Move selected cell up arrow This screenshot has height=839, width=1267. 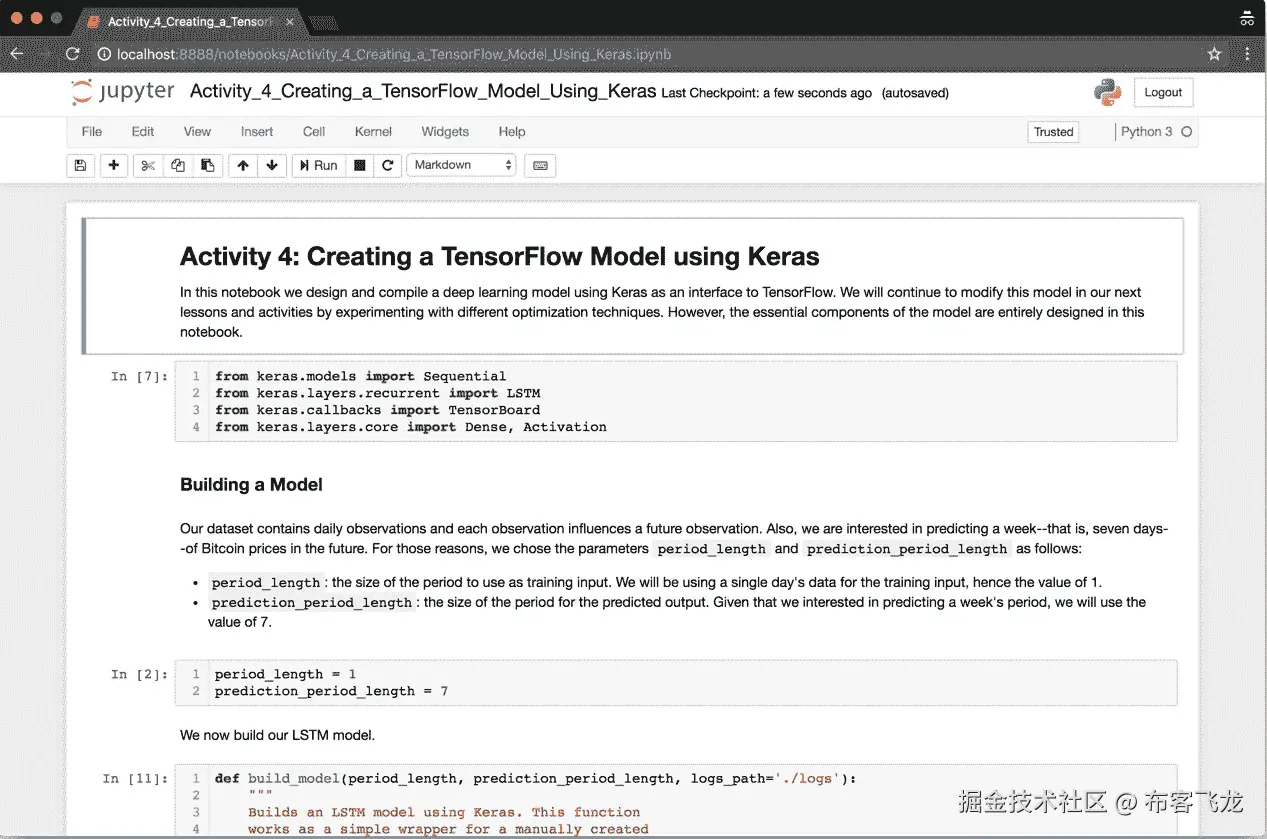pos(243,165)
